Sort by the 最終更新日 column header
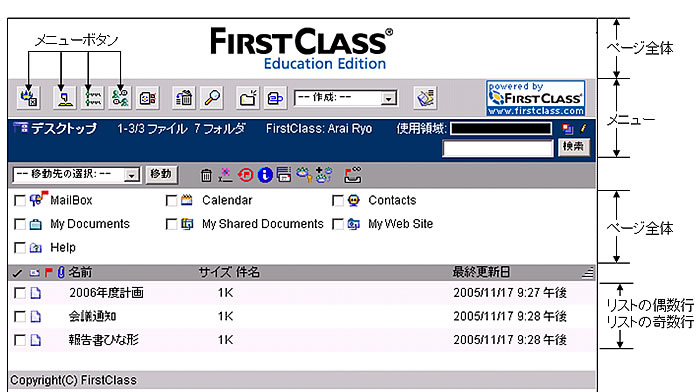 pyautogui.click(x=481, y=272)
